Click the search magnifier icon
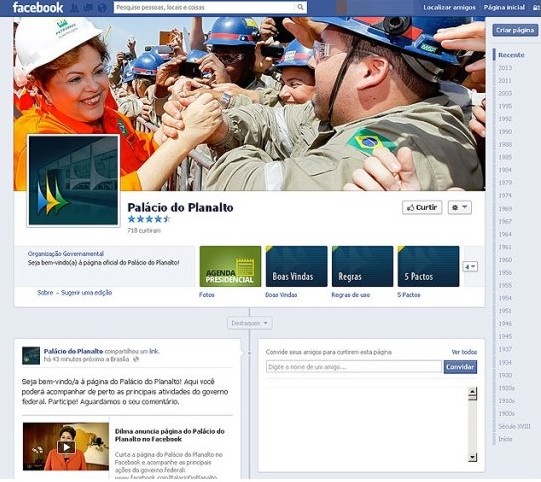The width and height of the screenshot is (541, 482). pyautogui.click(x=301, y=7)
